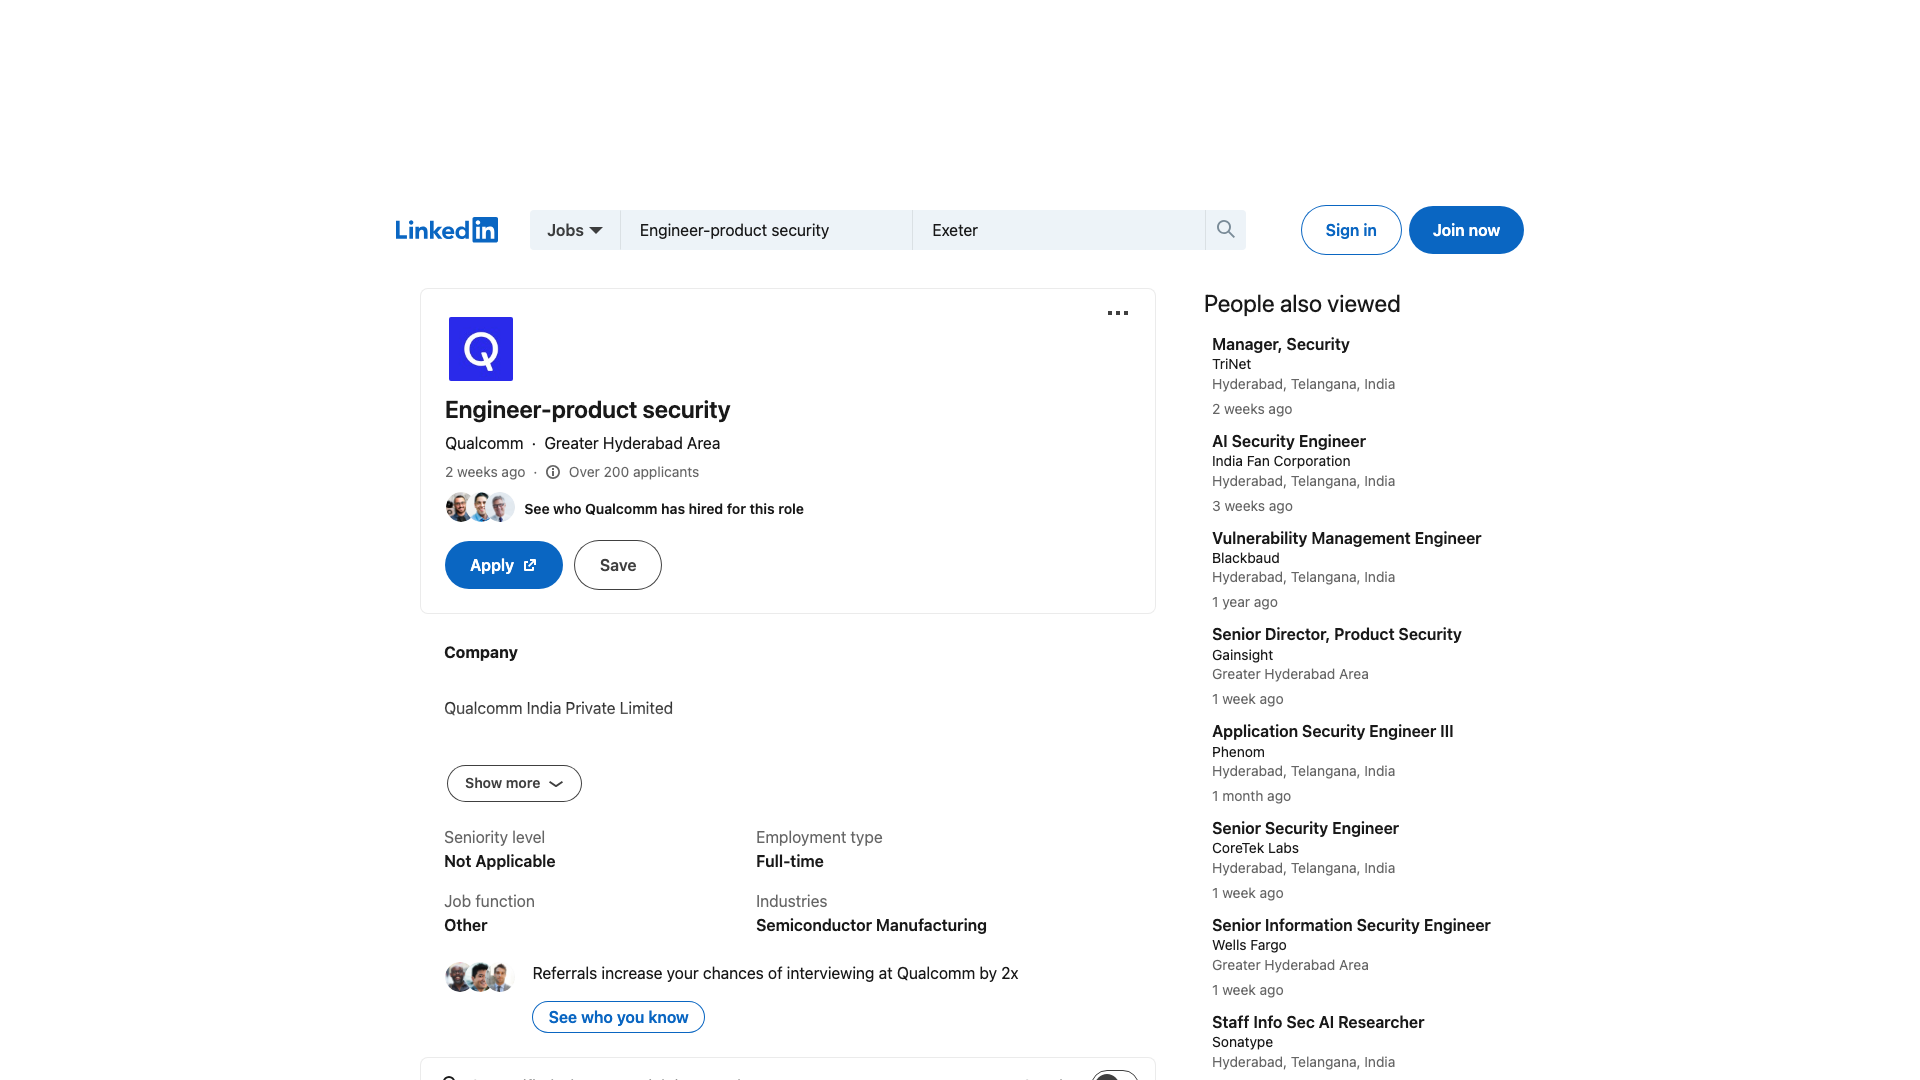Click India Fan Corporation company name
Image resolution: width=1920 pixels, height=1080 pixels.
point(1281,461)
